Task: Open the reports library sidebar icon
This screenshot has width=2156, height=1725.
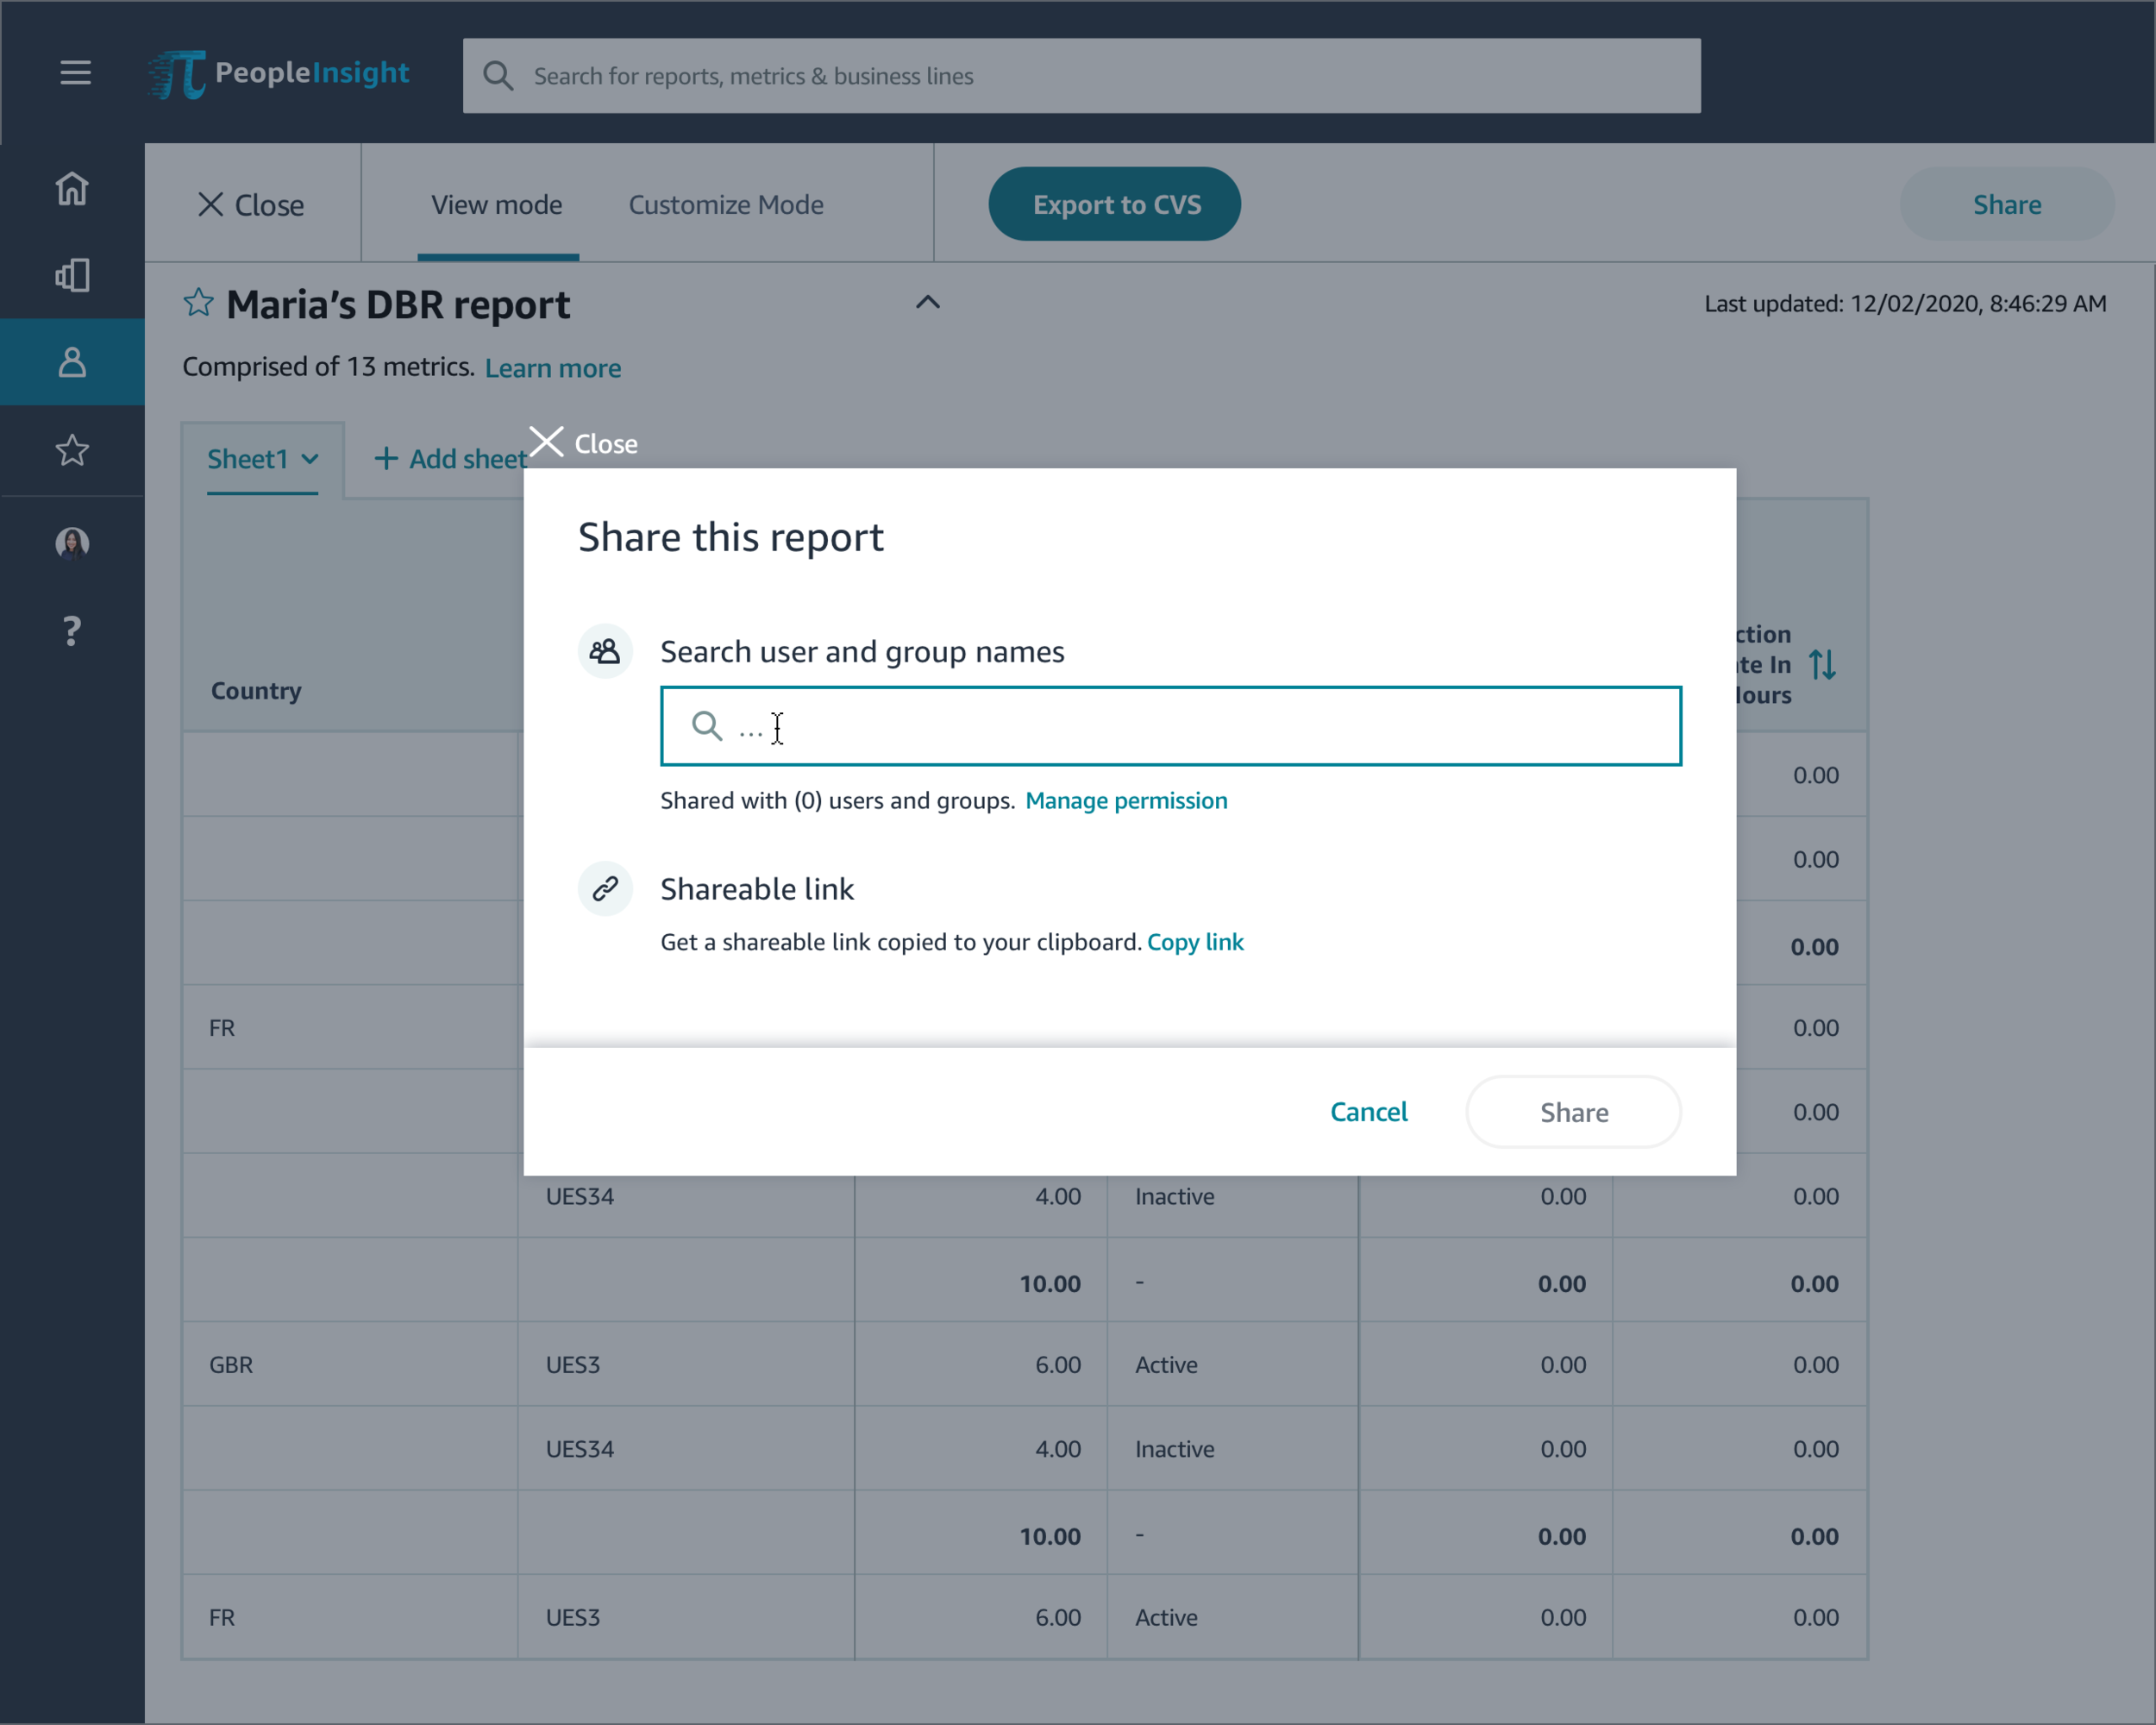Action: tap(72, 275)
